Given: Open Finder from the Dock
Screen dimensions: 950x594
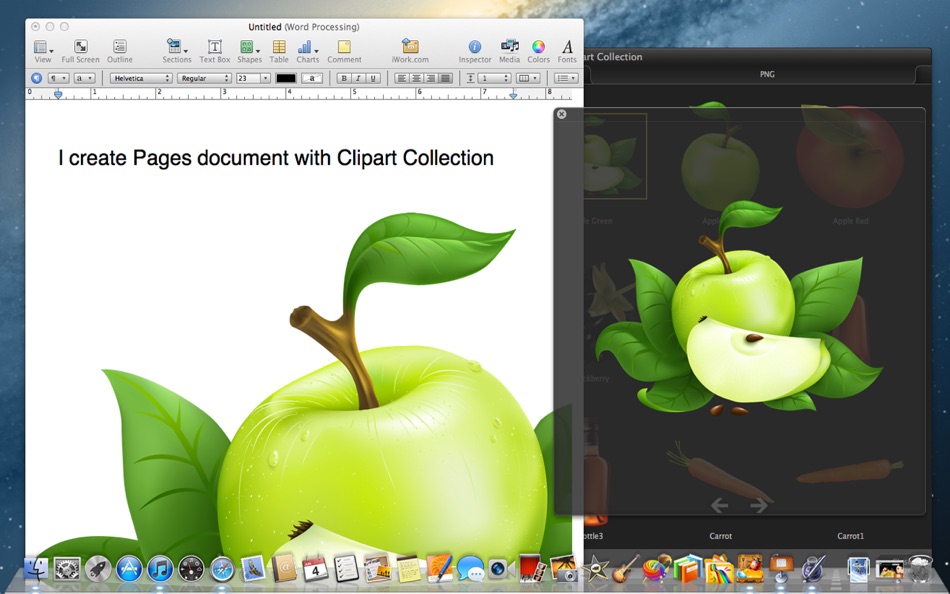Looking at the screenshot, I should coord(36,569).
